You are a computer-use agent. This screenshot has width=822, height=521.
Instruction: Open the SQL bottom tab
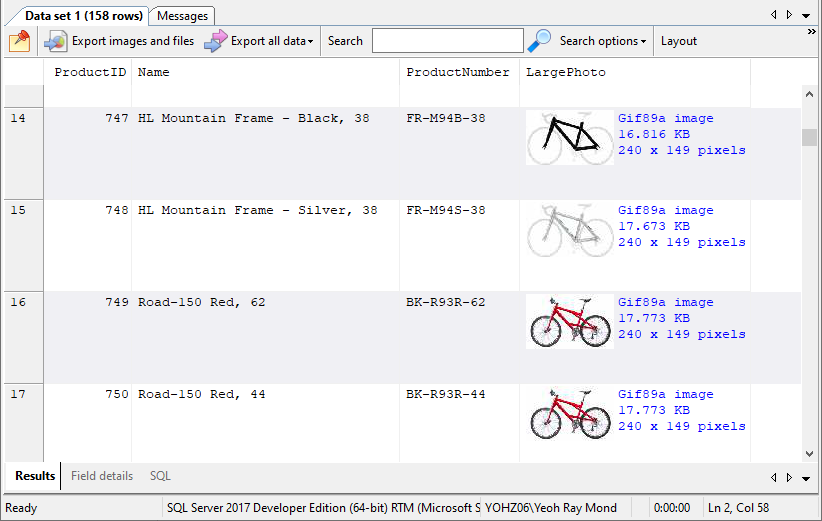[x=160, y=476]
